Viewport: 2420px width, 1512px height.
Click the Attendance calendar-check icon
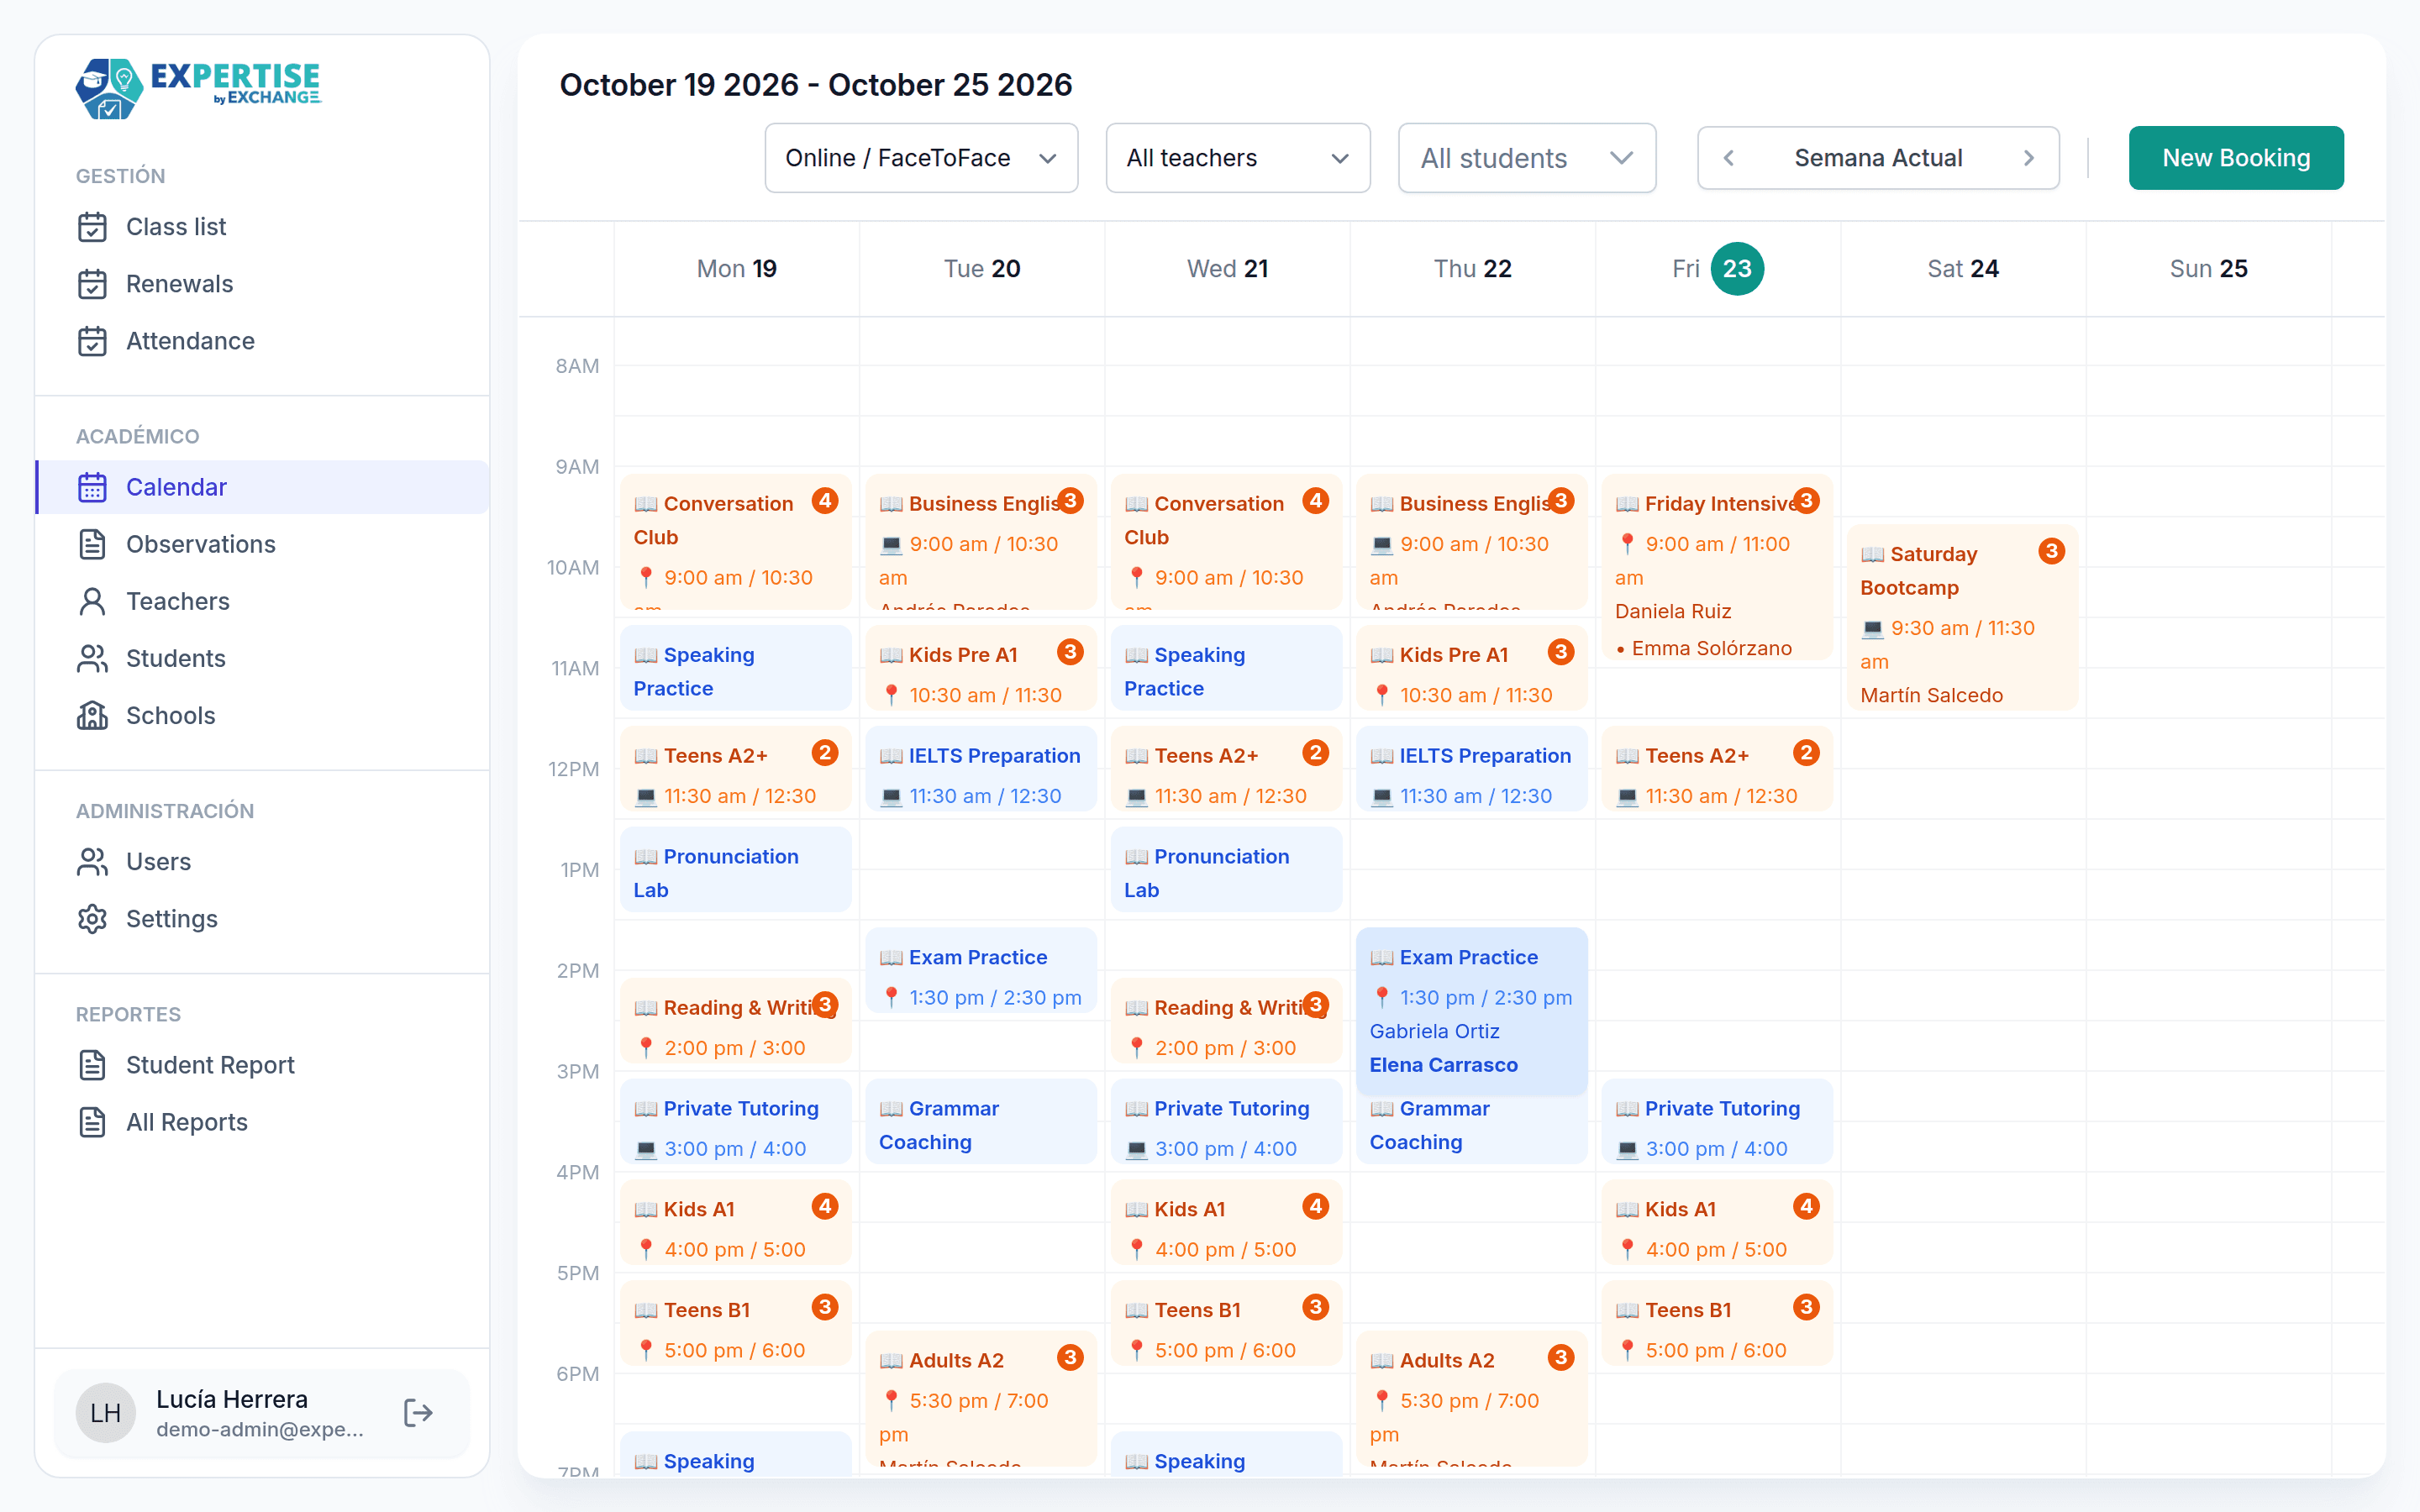tap(92, 341)
